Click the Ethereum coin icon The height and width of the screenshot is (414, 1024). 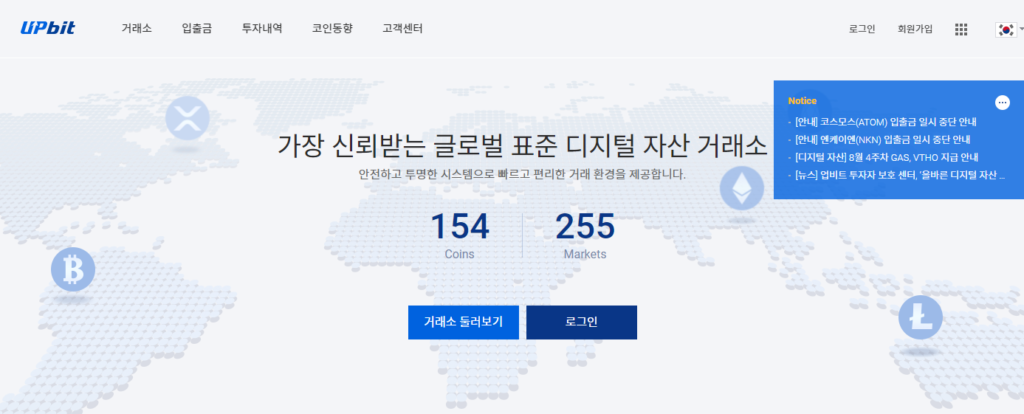pyautogui.click(x=742, y=188)
